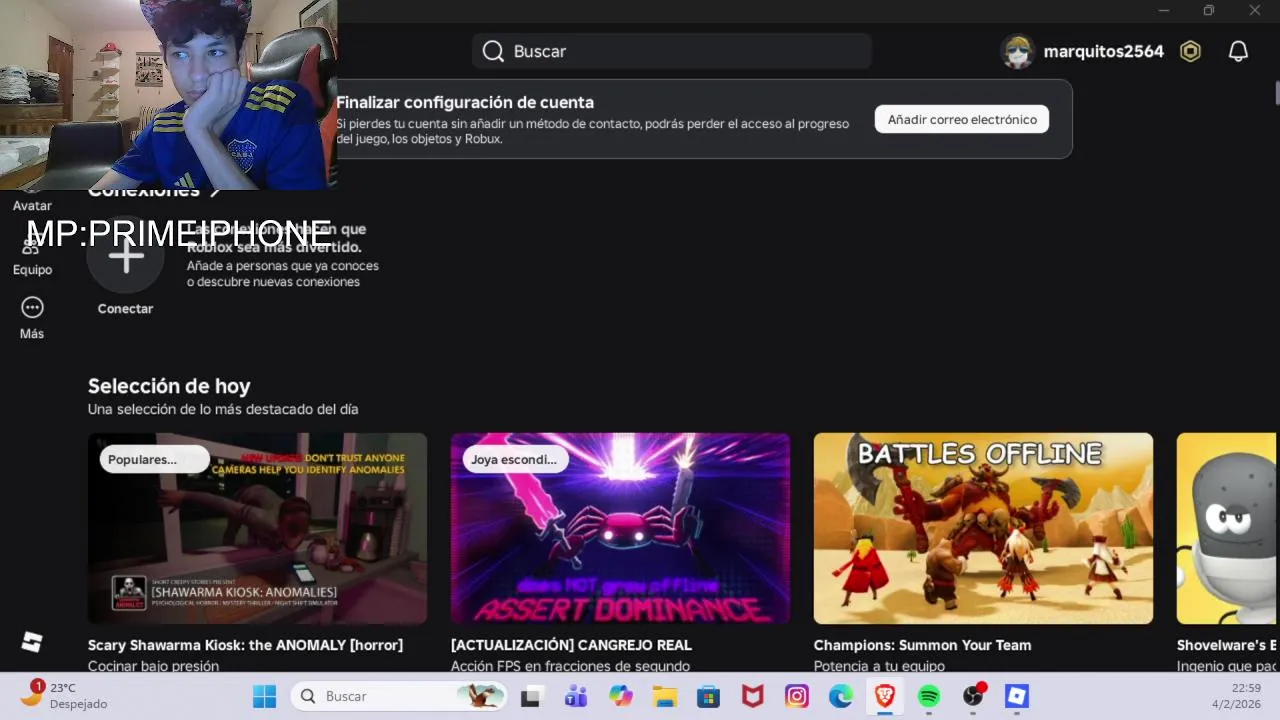Open Shovelware's game thumbnail with gray character

tap(1226, 528)
